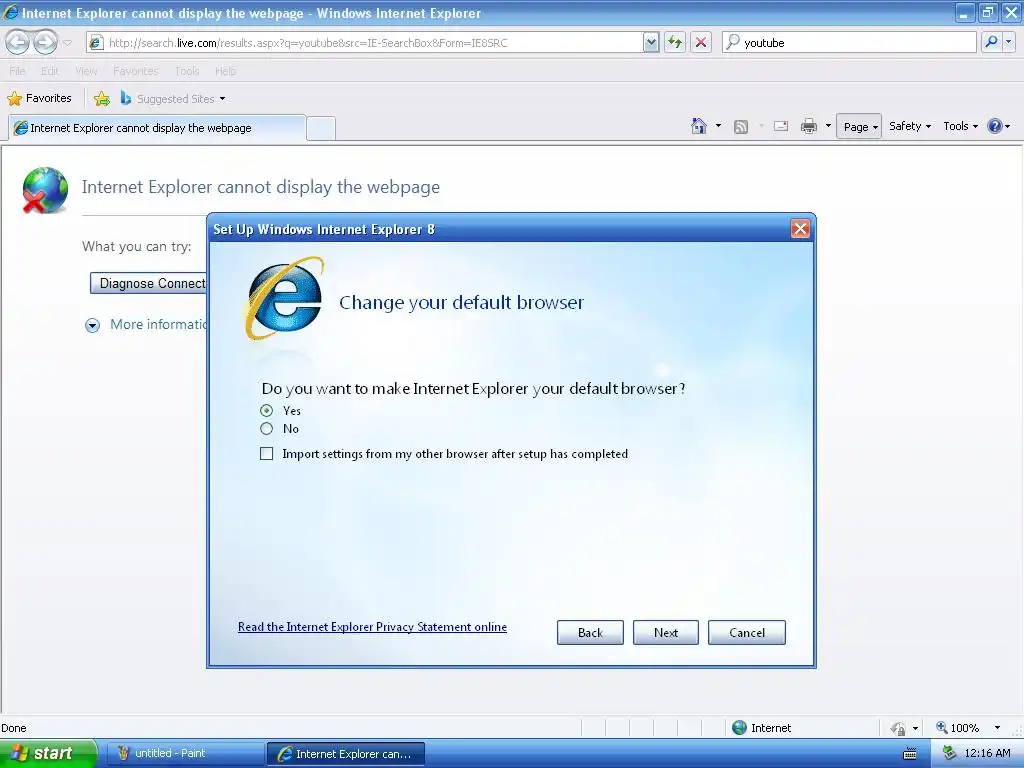Switch to untitled - Paint taskbar item
Image resolution: width=1024 pixels, height=768 pixels.
(x=185, y=754)
